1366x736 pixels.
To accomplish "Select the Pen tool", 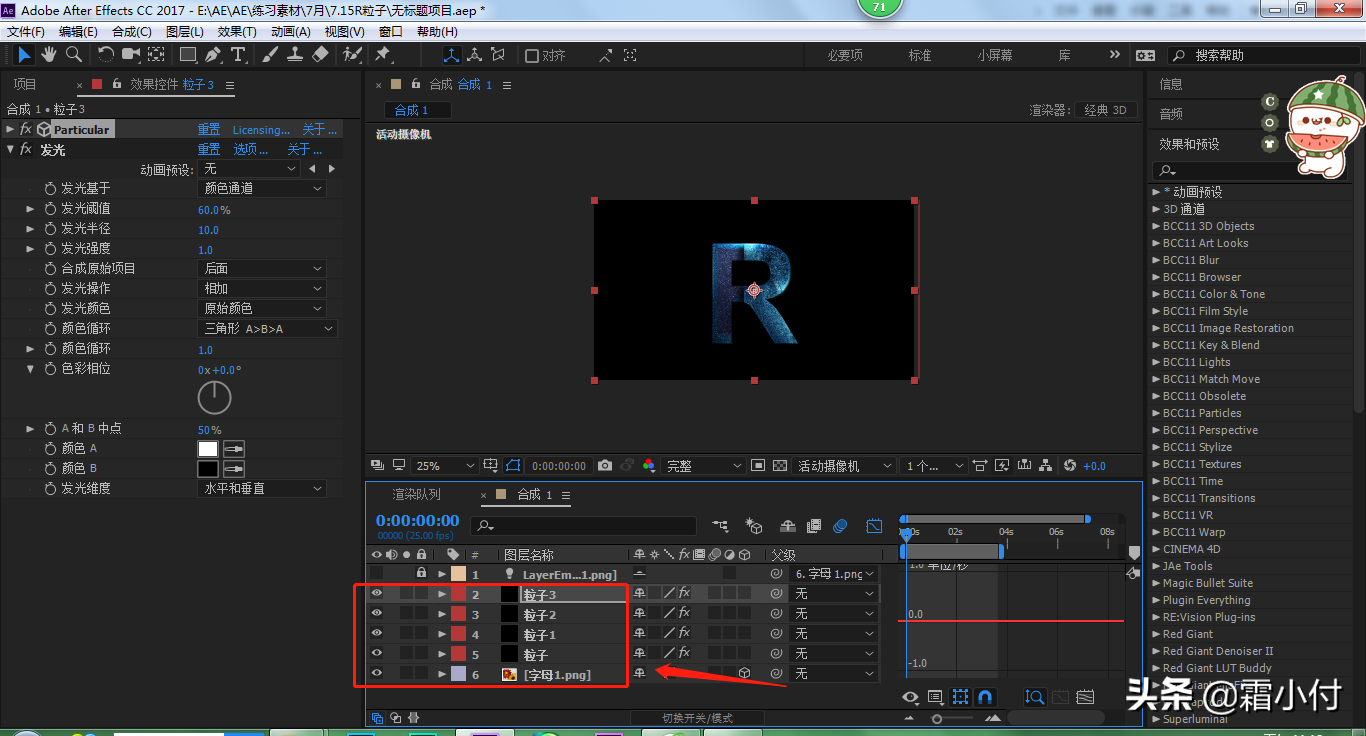I will [x=213, y=54].
